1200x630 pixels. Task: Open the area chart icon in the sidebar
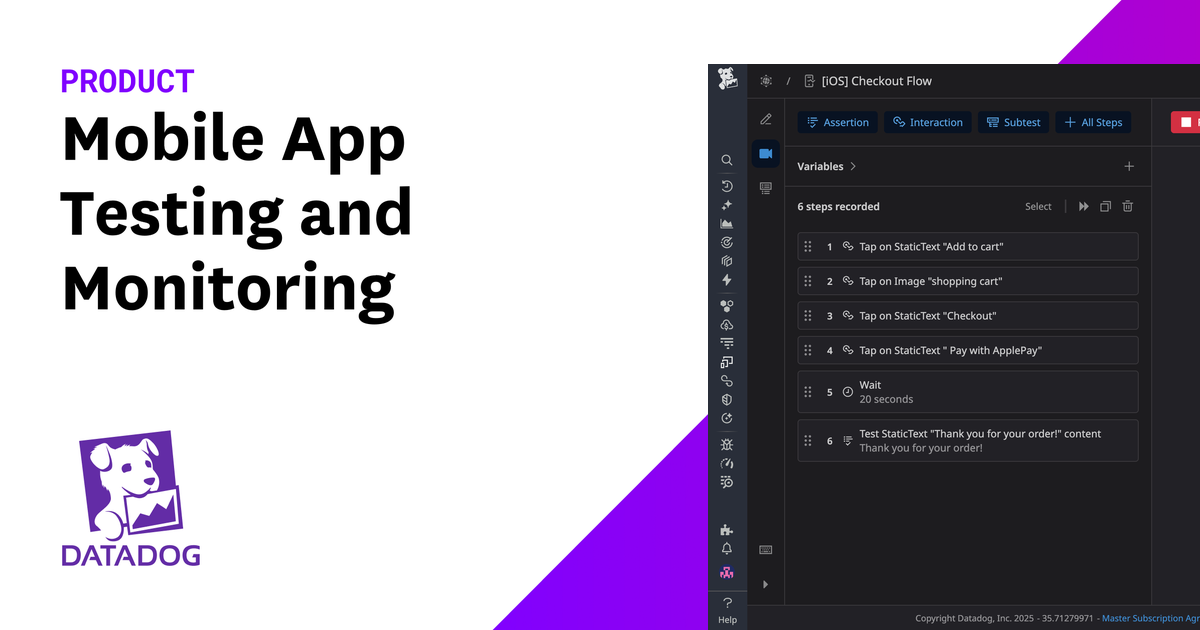727,223
